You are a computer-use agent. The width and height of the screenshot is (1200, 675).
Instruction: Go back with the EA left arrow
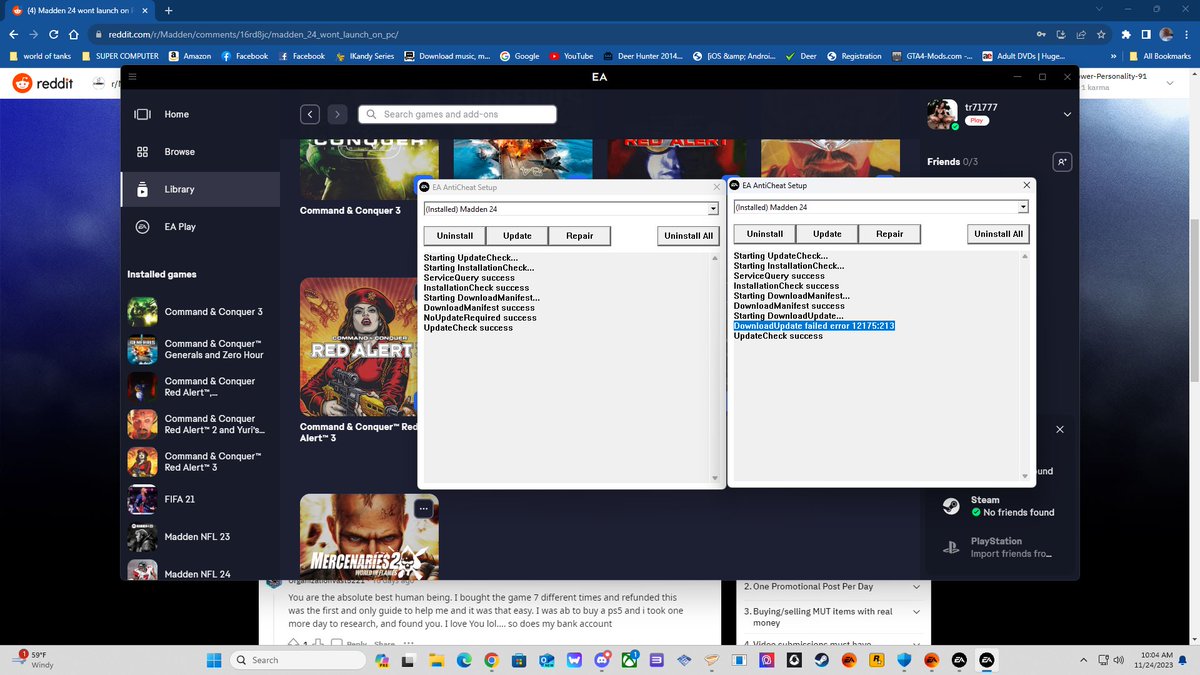[311, 114]
